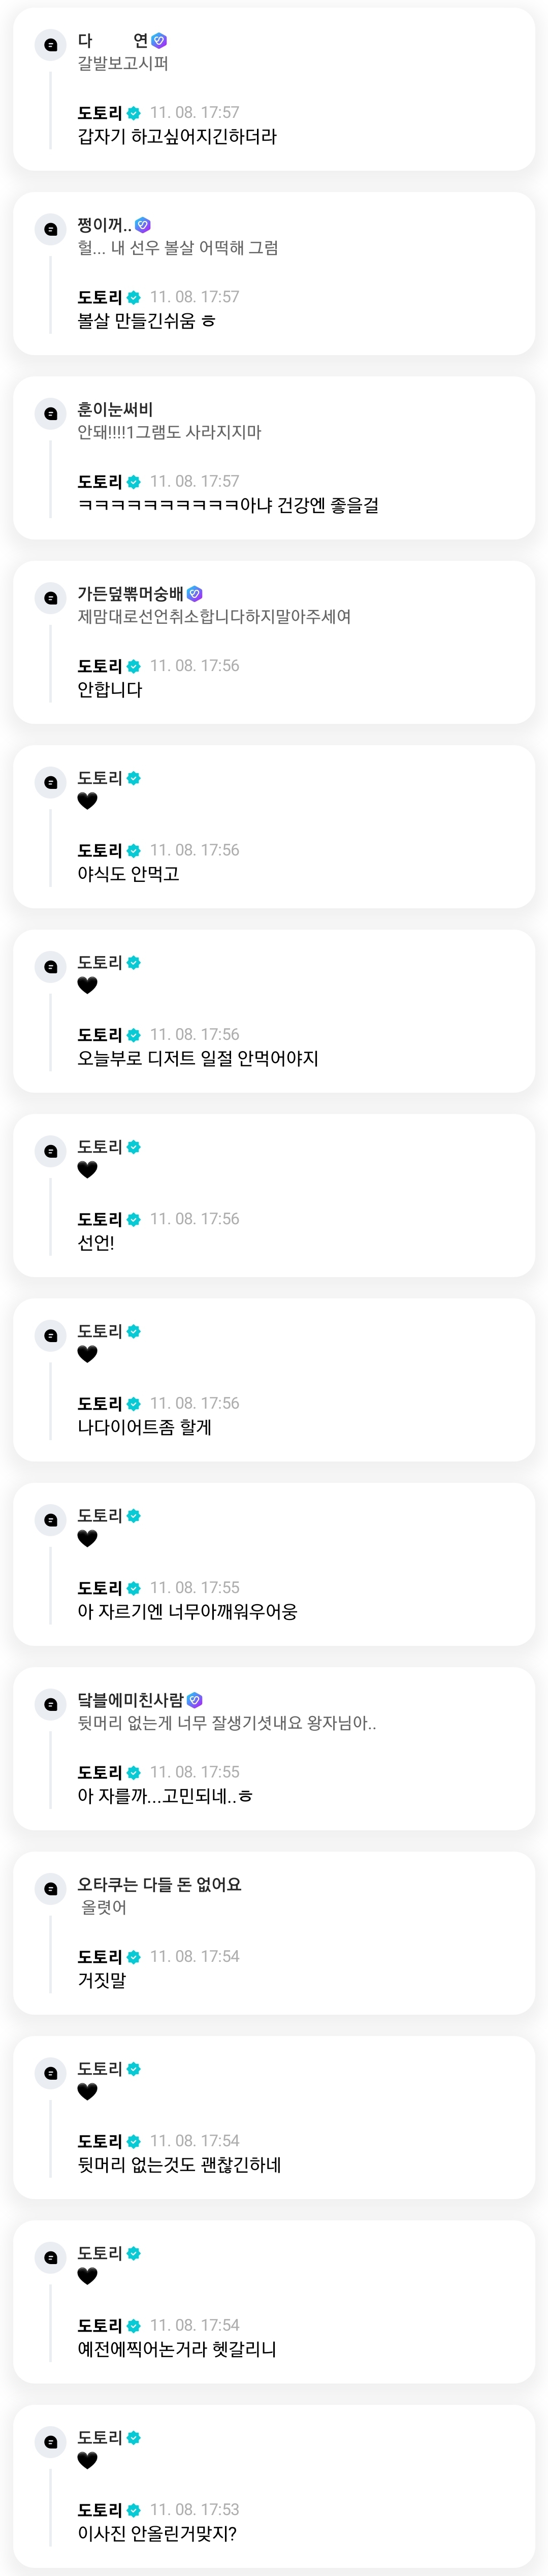Click the avatar icon beside 다 연

coord(50,45)
